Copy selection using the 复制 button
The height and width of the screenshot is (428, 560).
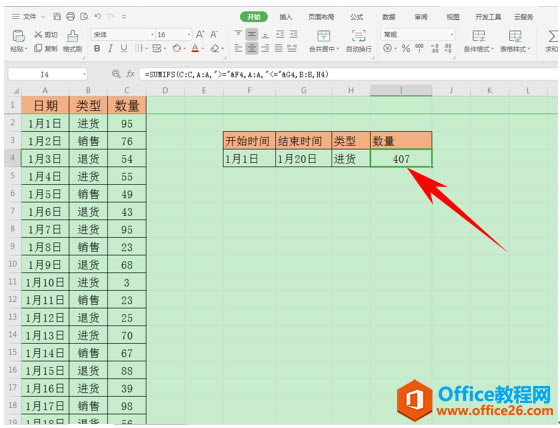click(x=46, y=48)
